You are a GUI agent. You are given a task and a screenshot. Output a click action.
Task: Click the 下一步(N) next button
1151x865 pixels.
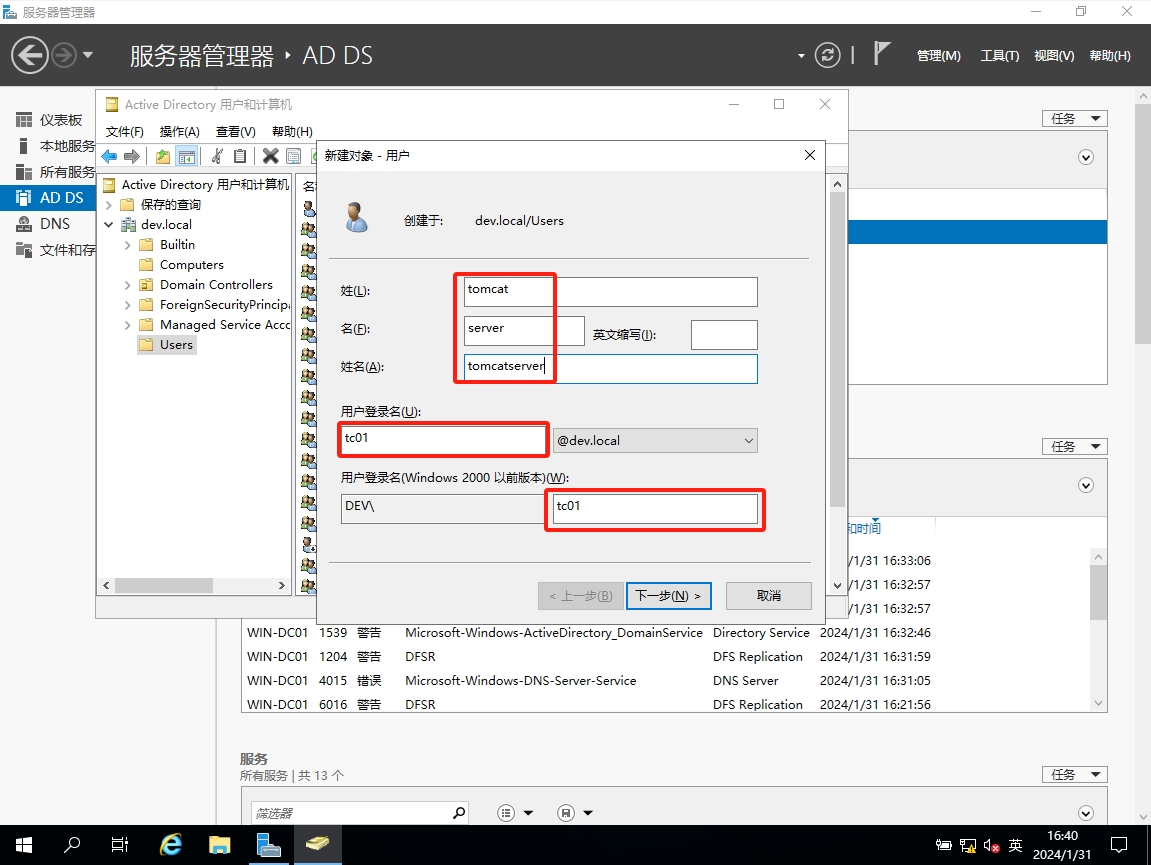668,596
